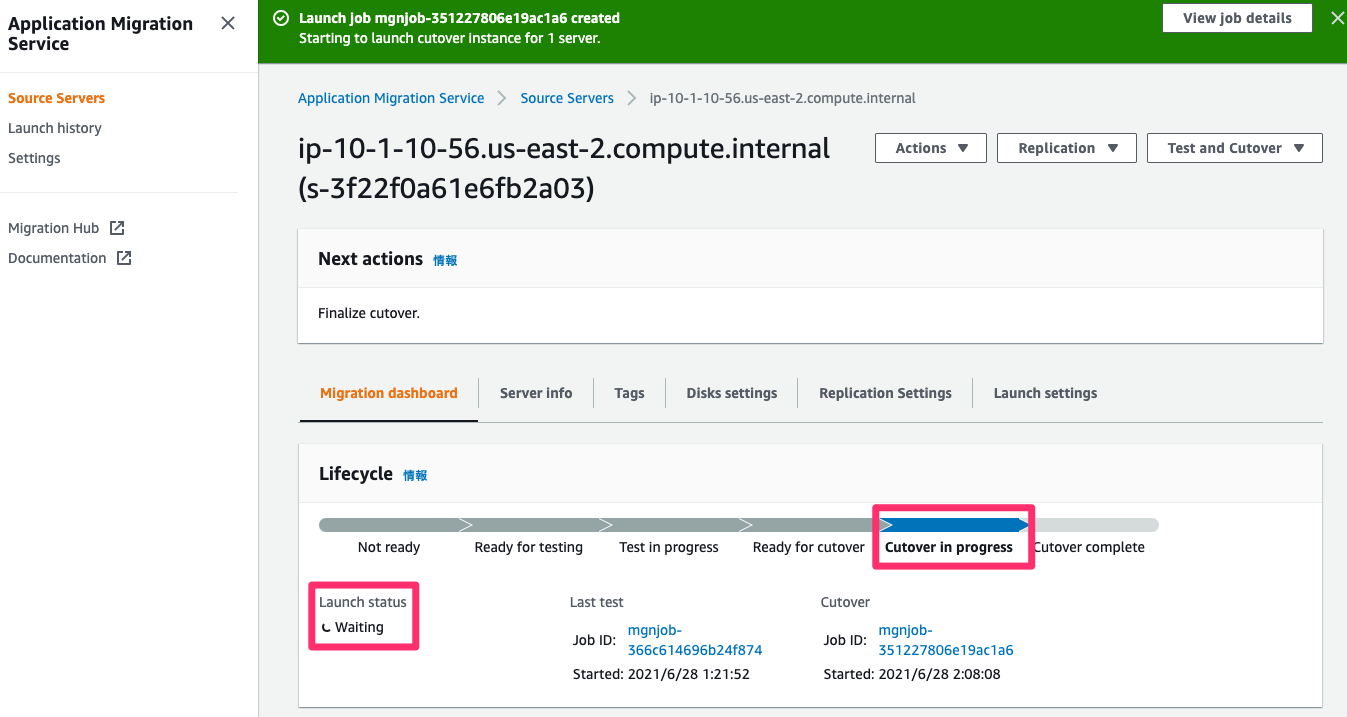Click the ip-10-1-10-56 breadcrumb text
Screen dimensions: 1347x717
click(x=783, y=98)
